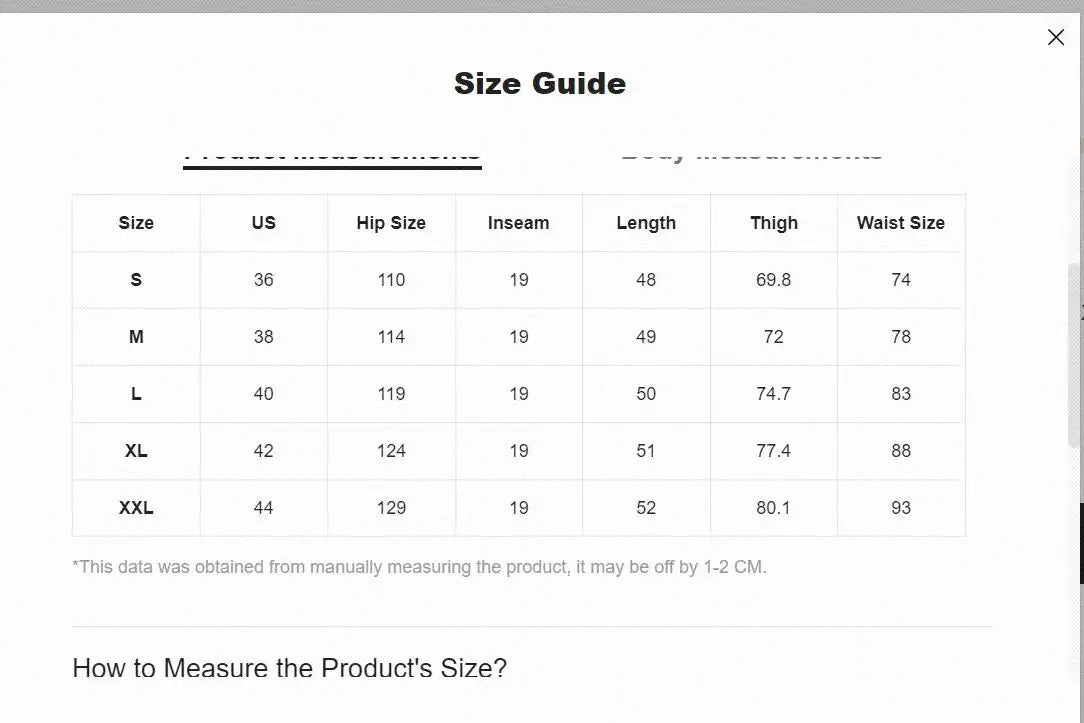Switch to the Body Measurements tab
The image size is (1084, 723).
coord(751,150)
